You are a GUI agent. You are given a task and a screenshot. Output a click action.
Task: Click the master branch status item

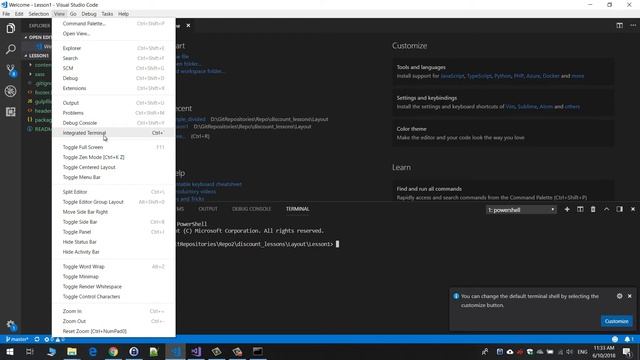coord(17,339)
